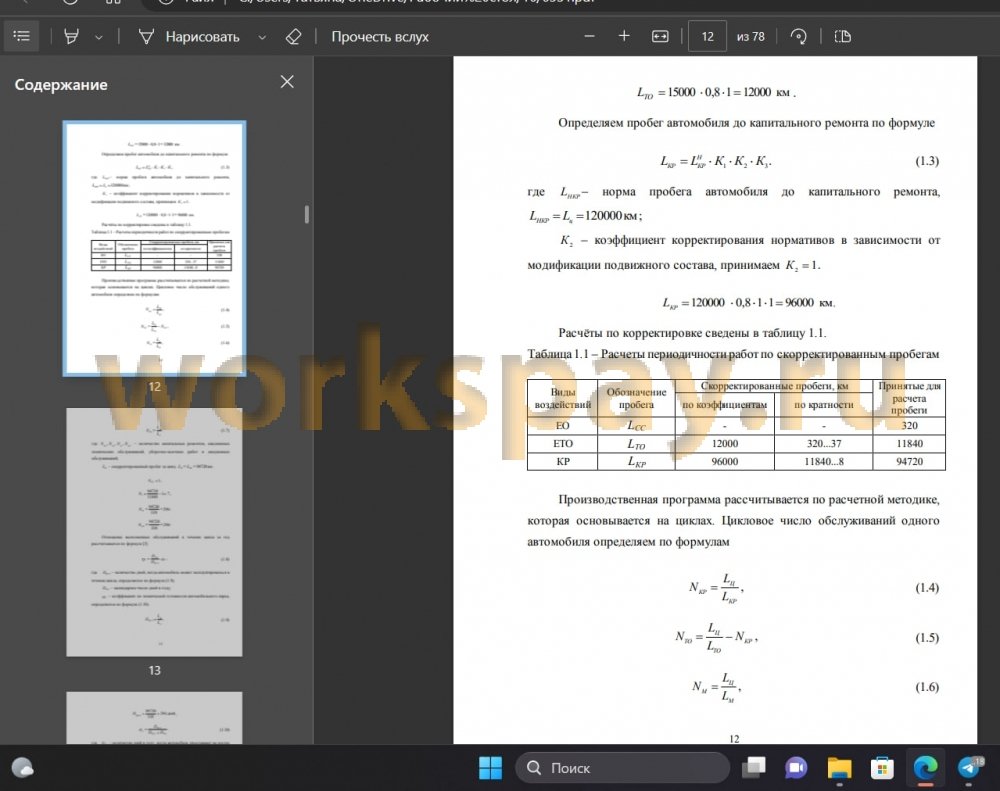
Task: Start Прочесть вслух read aloud
Action: click(x=379, y=37)
